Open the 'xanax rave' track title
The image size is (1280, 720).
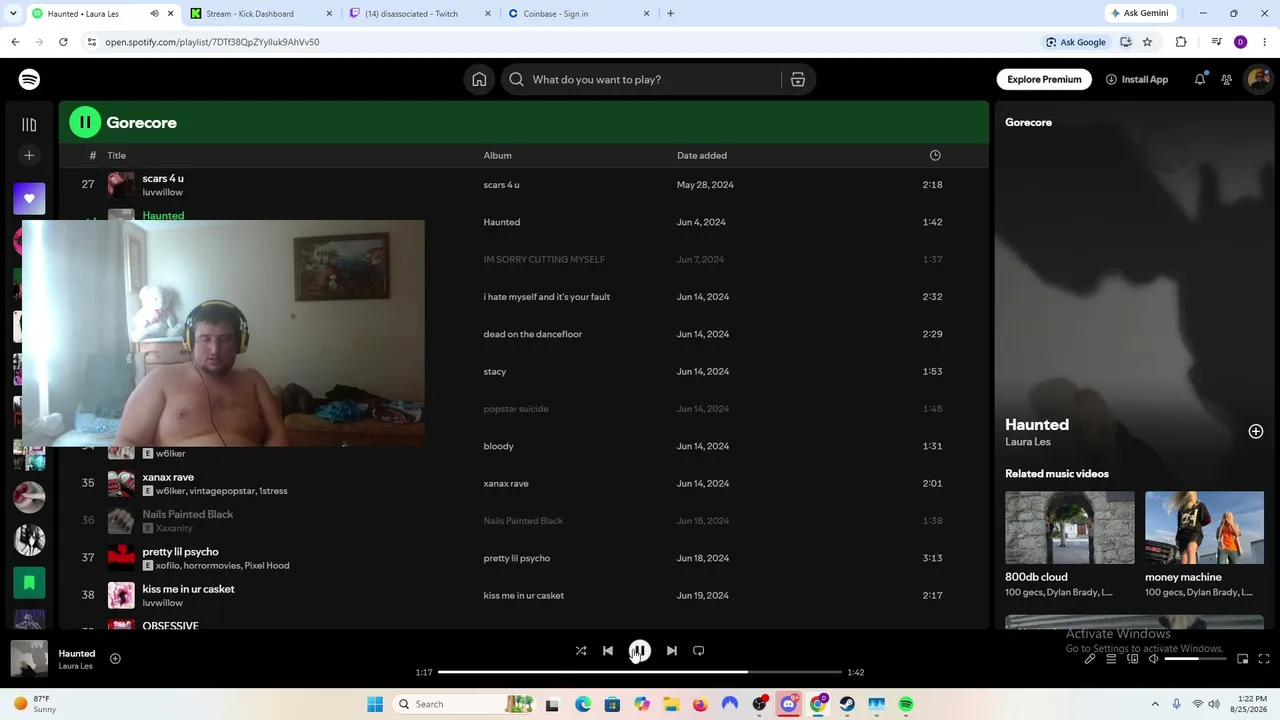168,477
